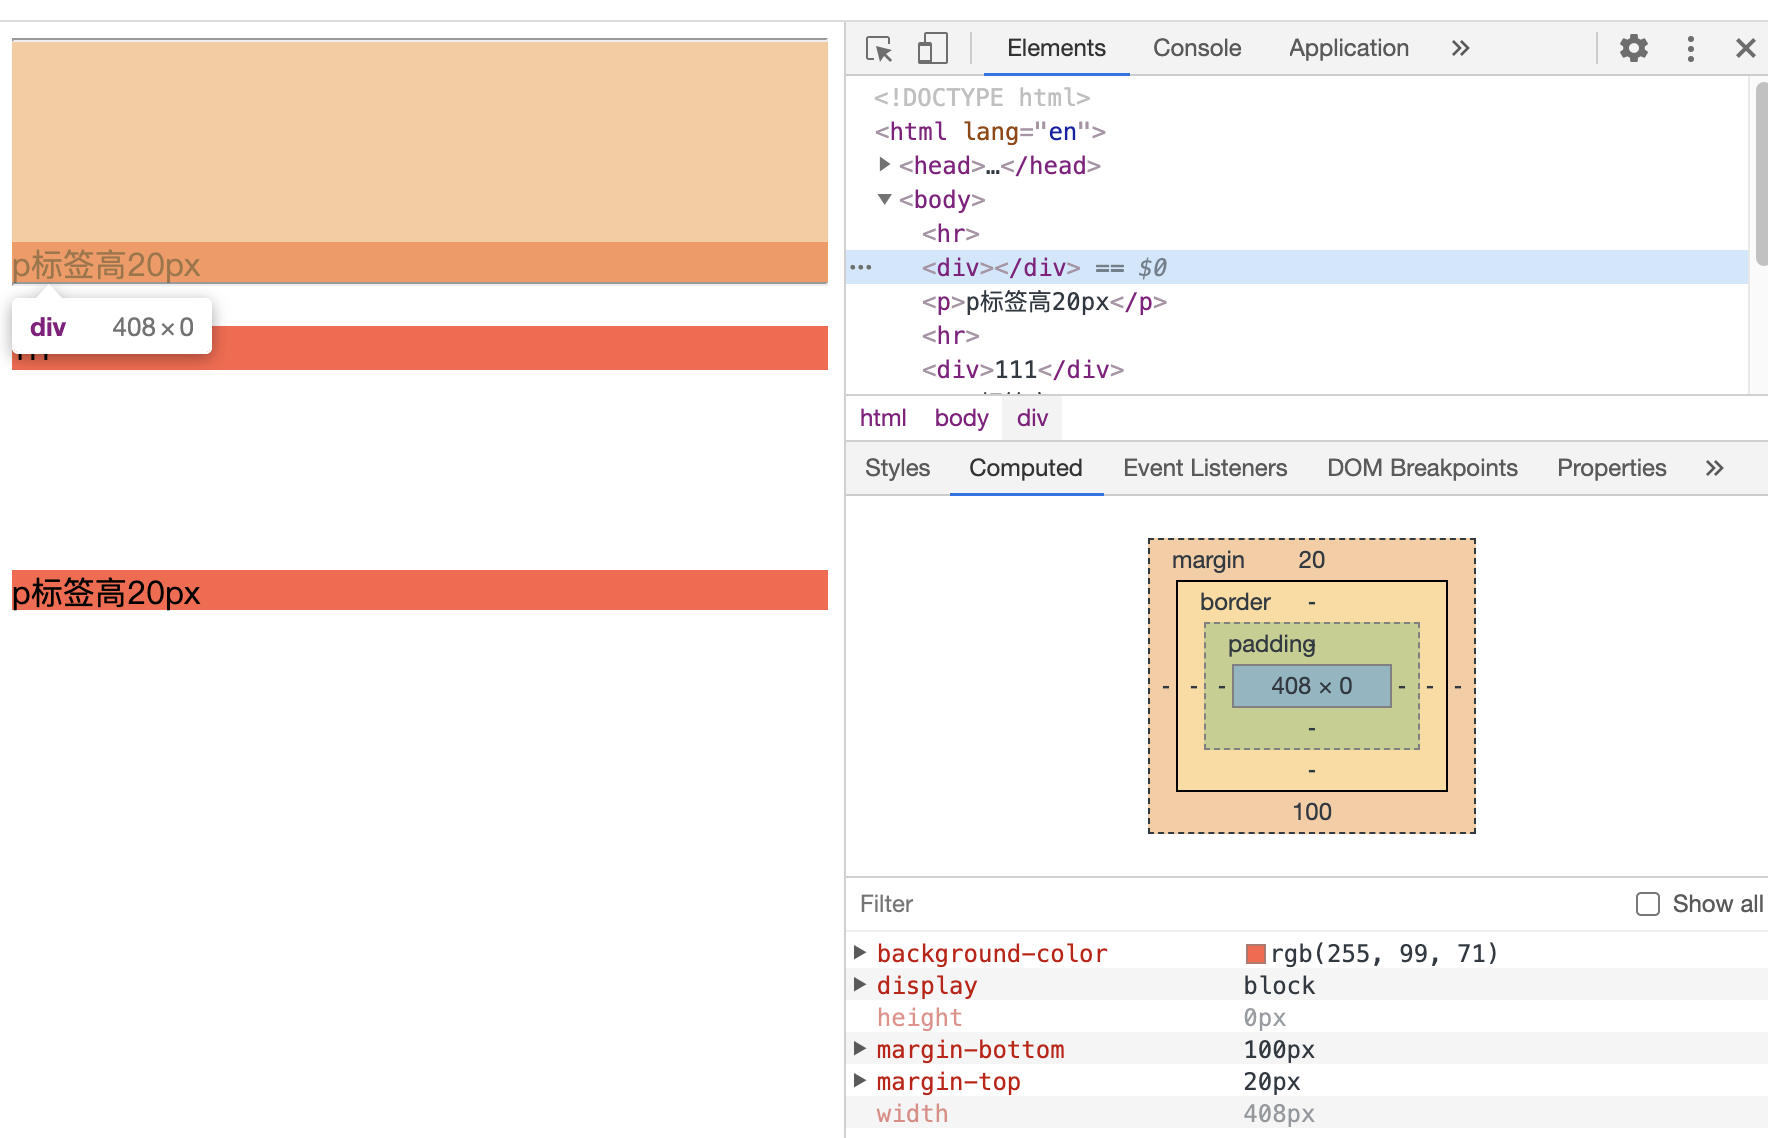
Task: Open the Application tab
Action: coord(1348,48)
